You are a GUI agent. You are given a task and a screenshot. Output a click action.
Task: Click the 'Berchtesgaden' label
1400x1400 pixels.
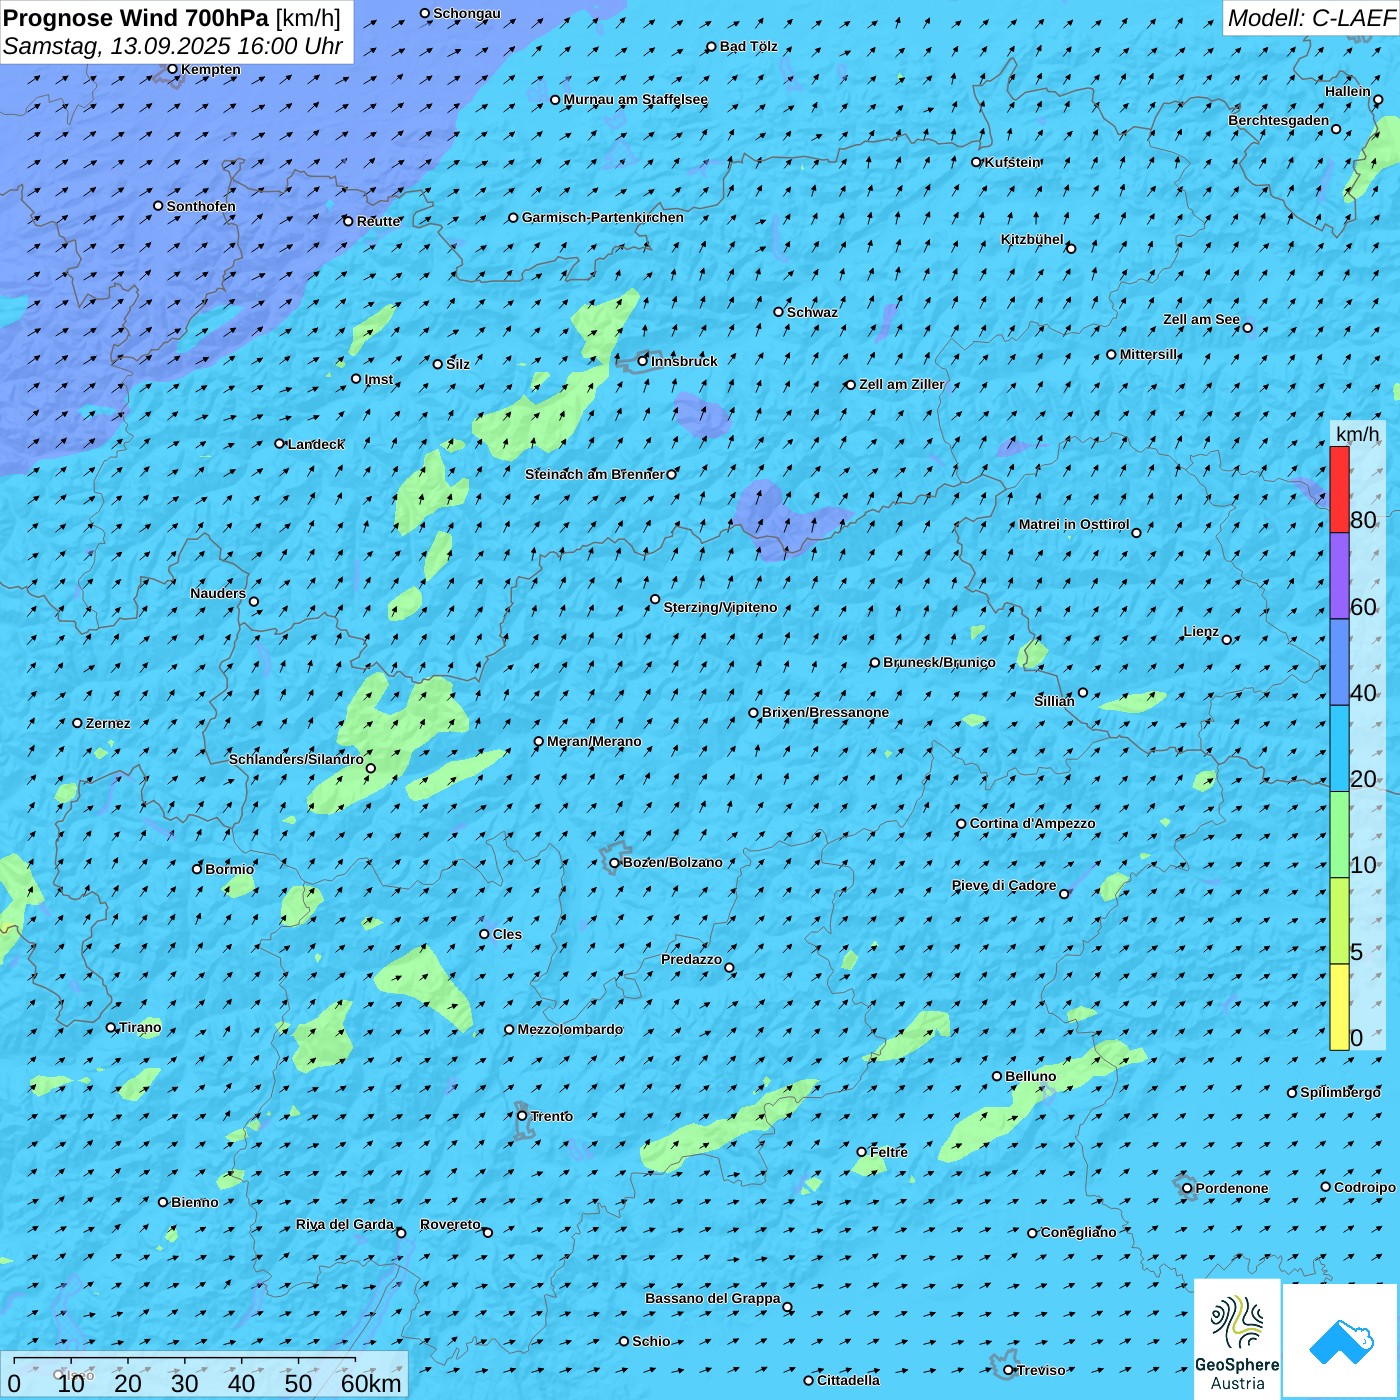tap(1279, 120)
